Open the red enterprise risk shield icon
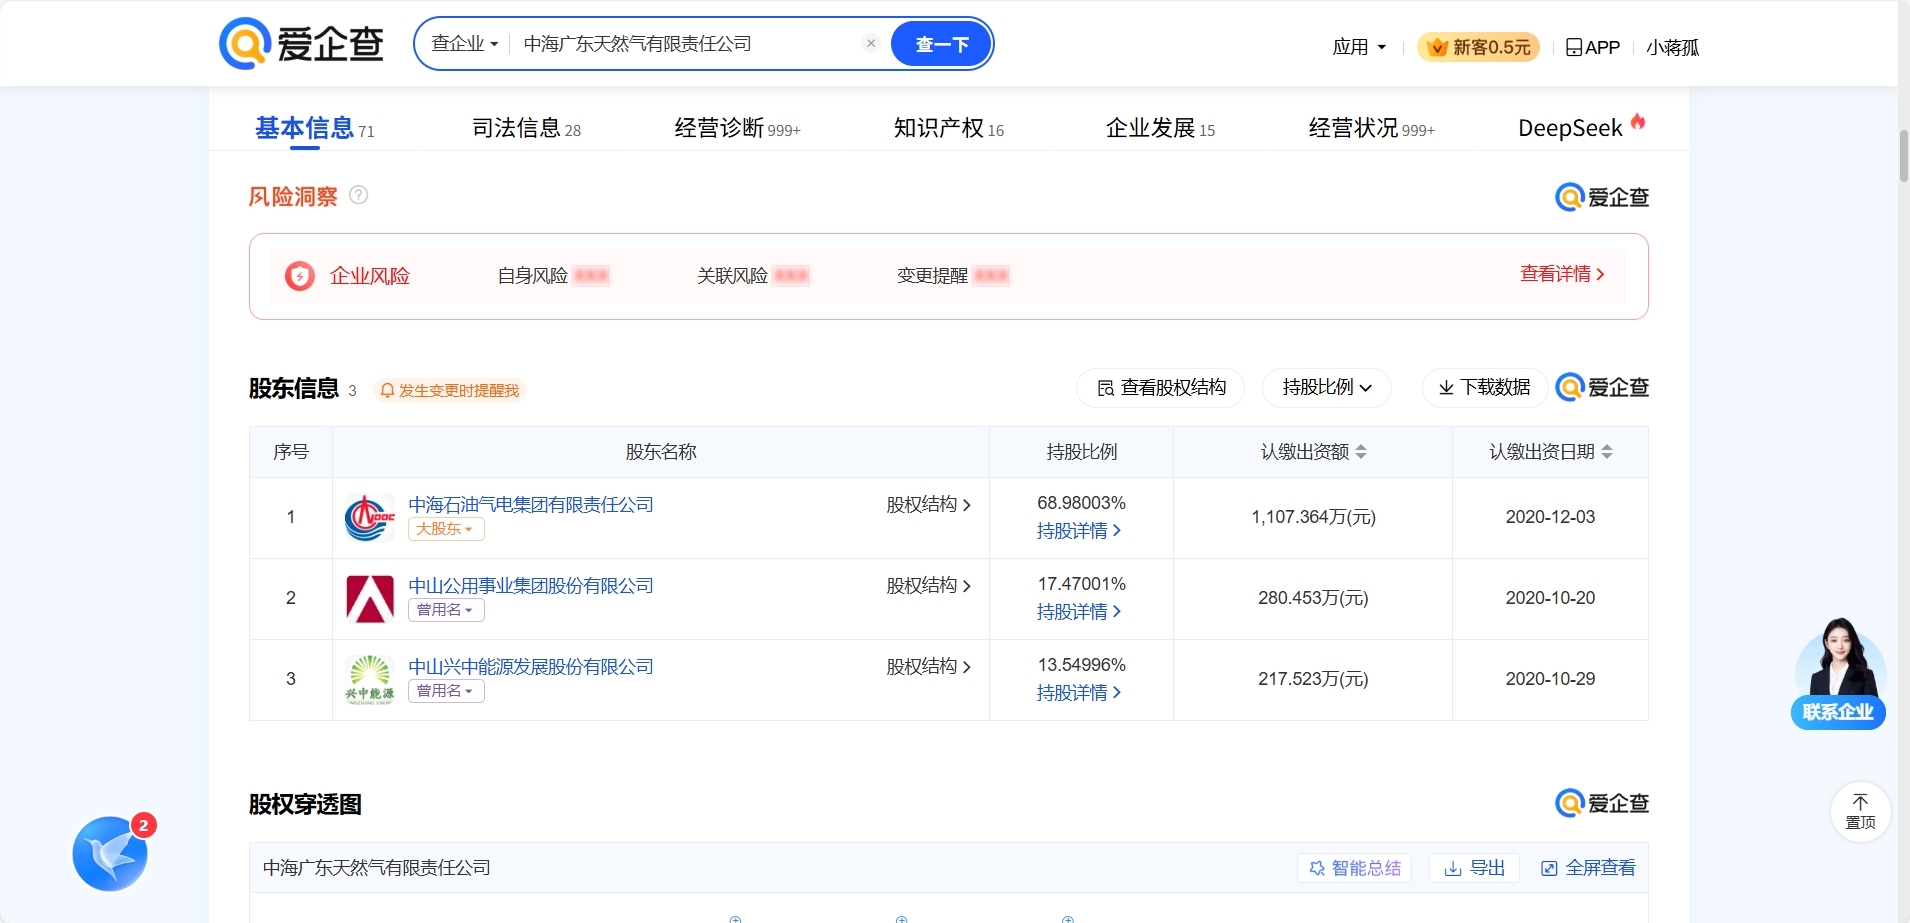Viewport: 1910px width, 923px height. click(300, 276)
